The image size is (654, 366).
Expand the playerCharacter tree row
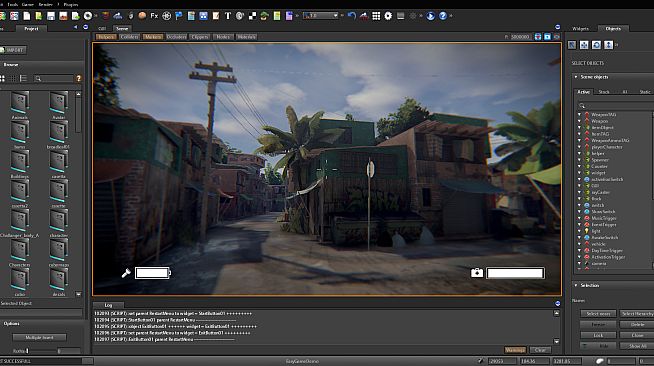point(579,147)
